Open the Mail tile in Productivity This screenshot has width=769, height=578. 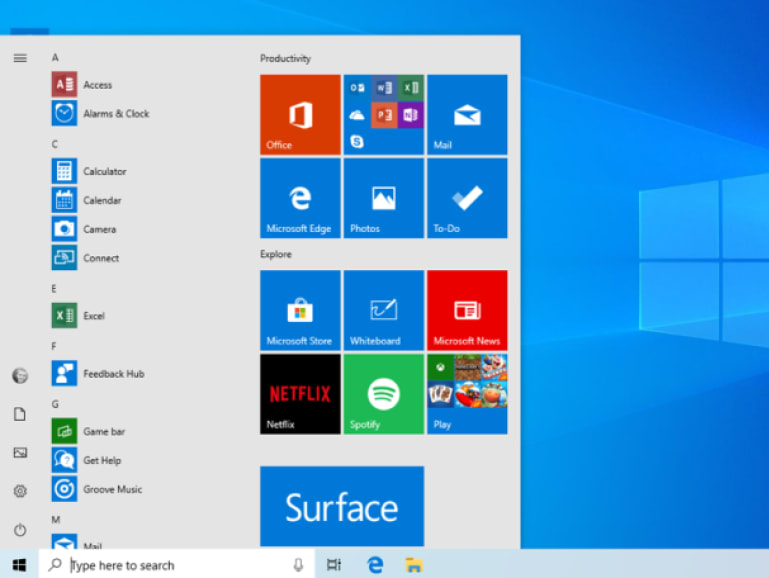click(x=467, y=115)
